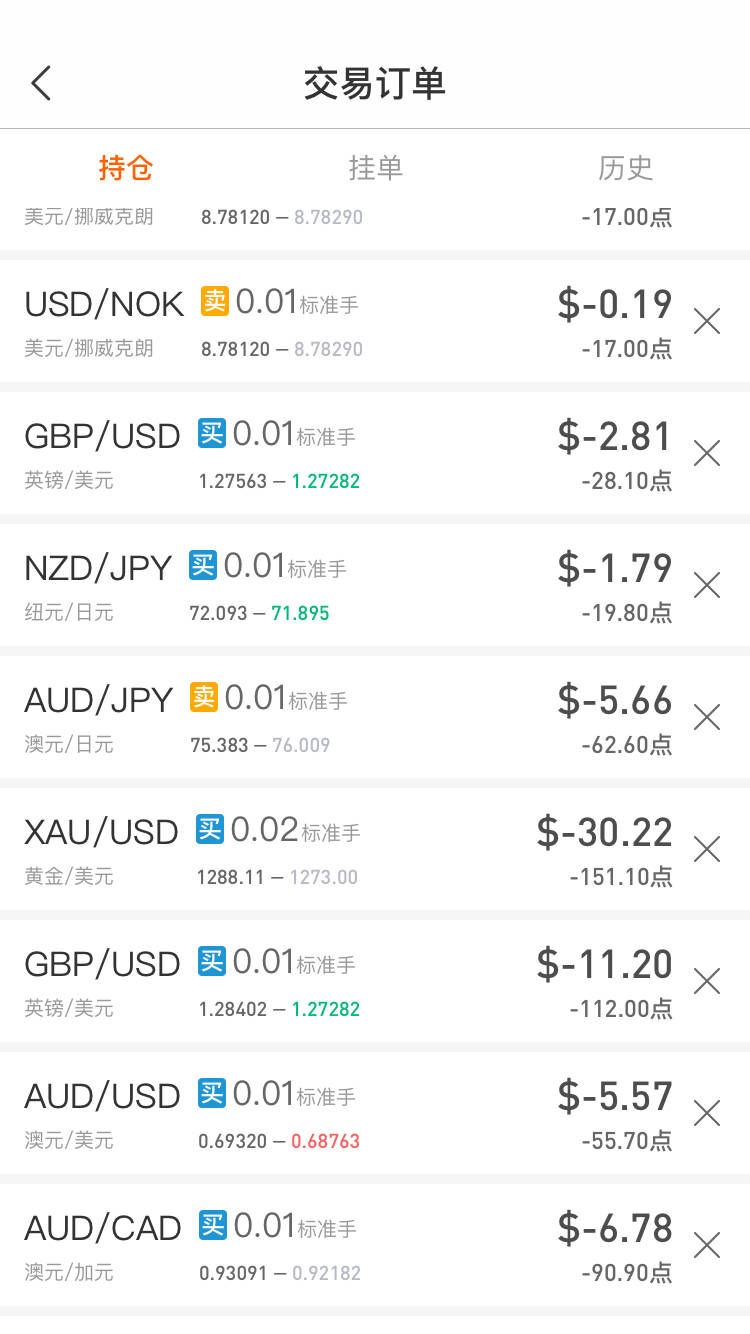Select the AUD/USD 0.69320 price line
The width and height of the screenshot is (750, 1334).
pyautogui.click(x=279, y=1141)
